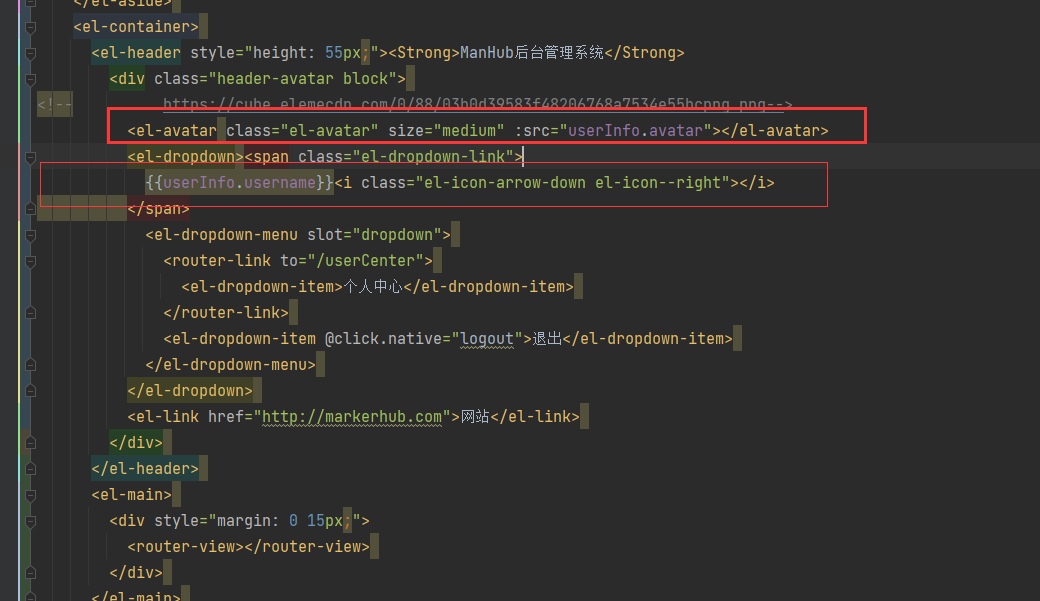Click the {{userInfo.username}} interpolation
The height and width of the screenshot is (601, 1040).
tap(239, 182)
